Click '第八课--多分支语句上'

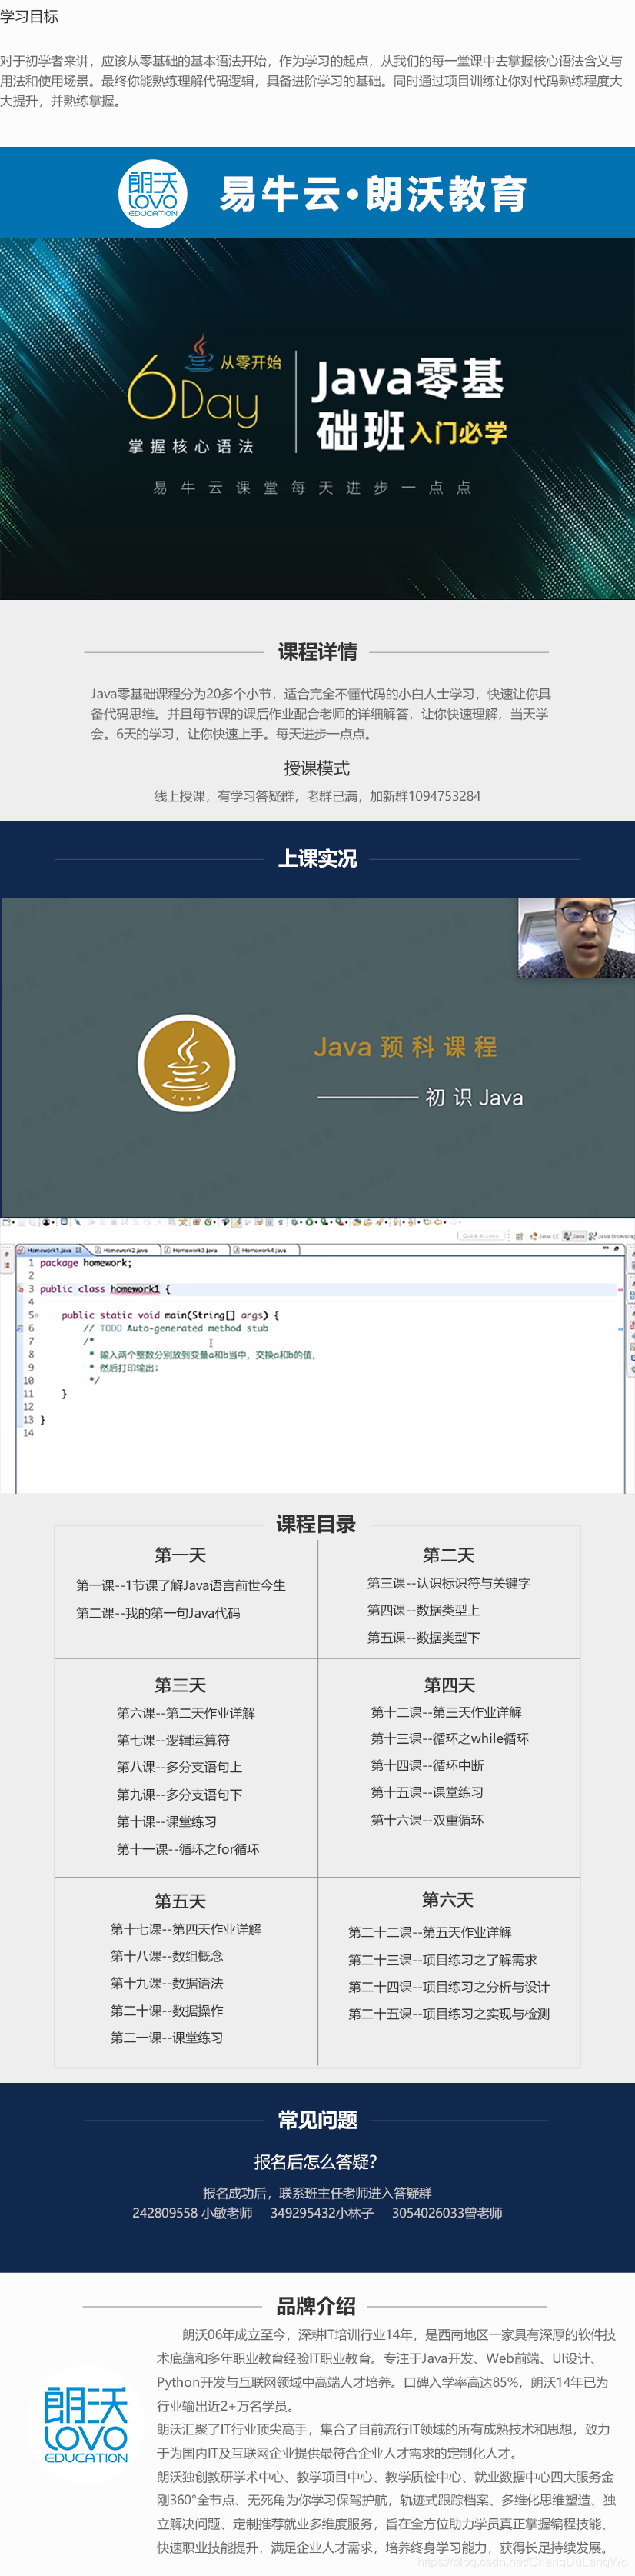(179, 1768)
